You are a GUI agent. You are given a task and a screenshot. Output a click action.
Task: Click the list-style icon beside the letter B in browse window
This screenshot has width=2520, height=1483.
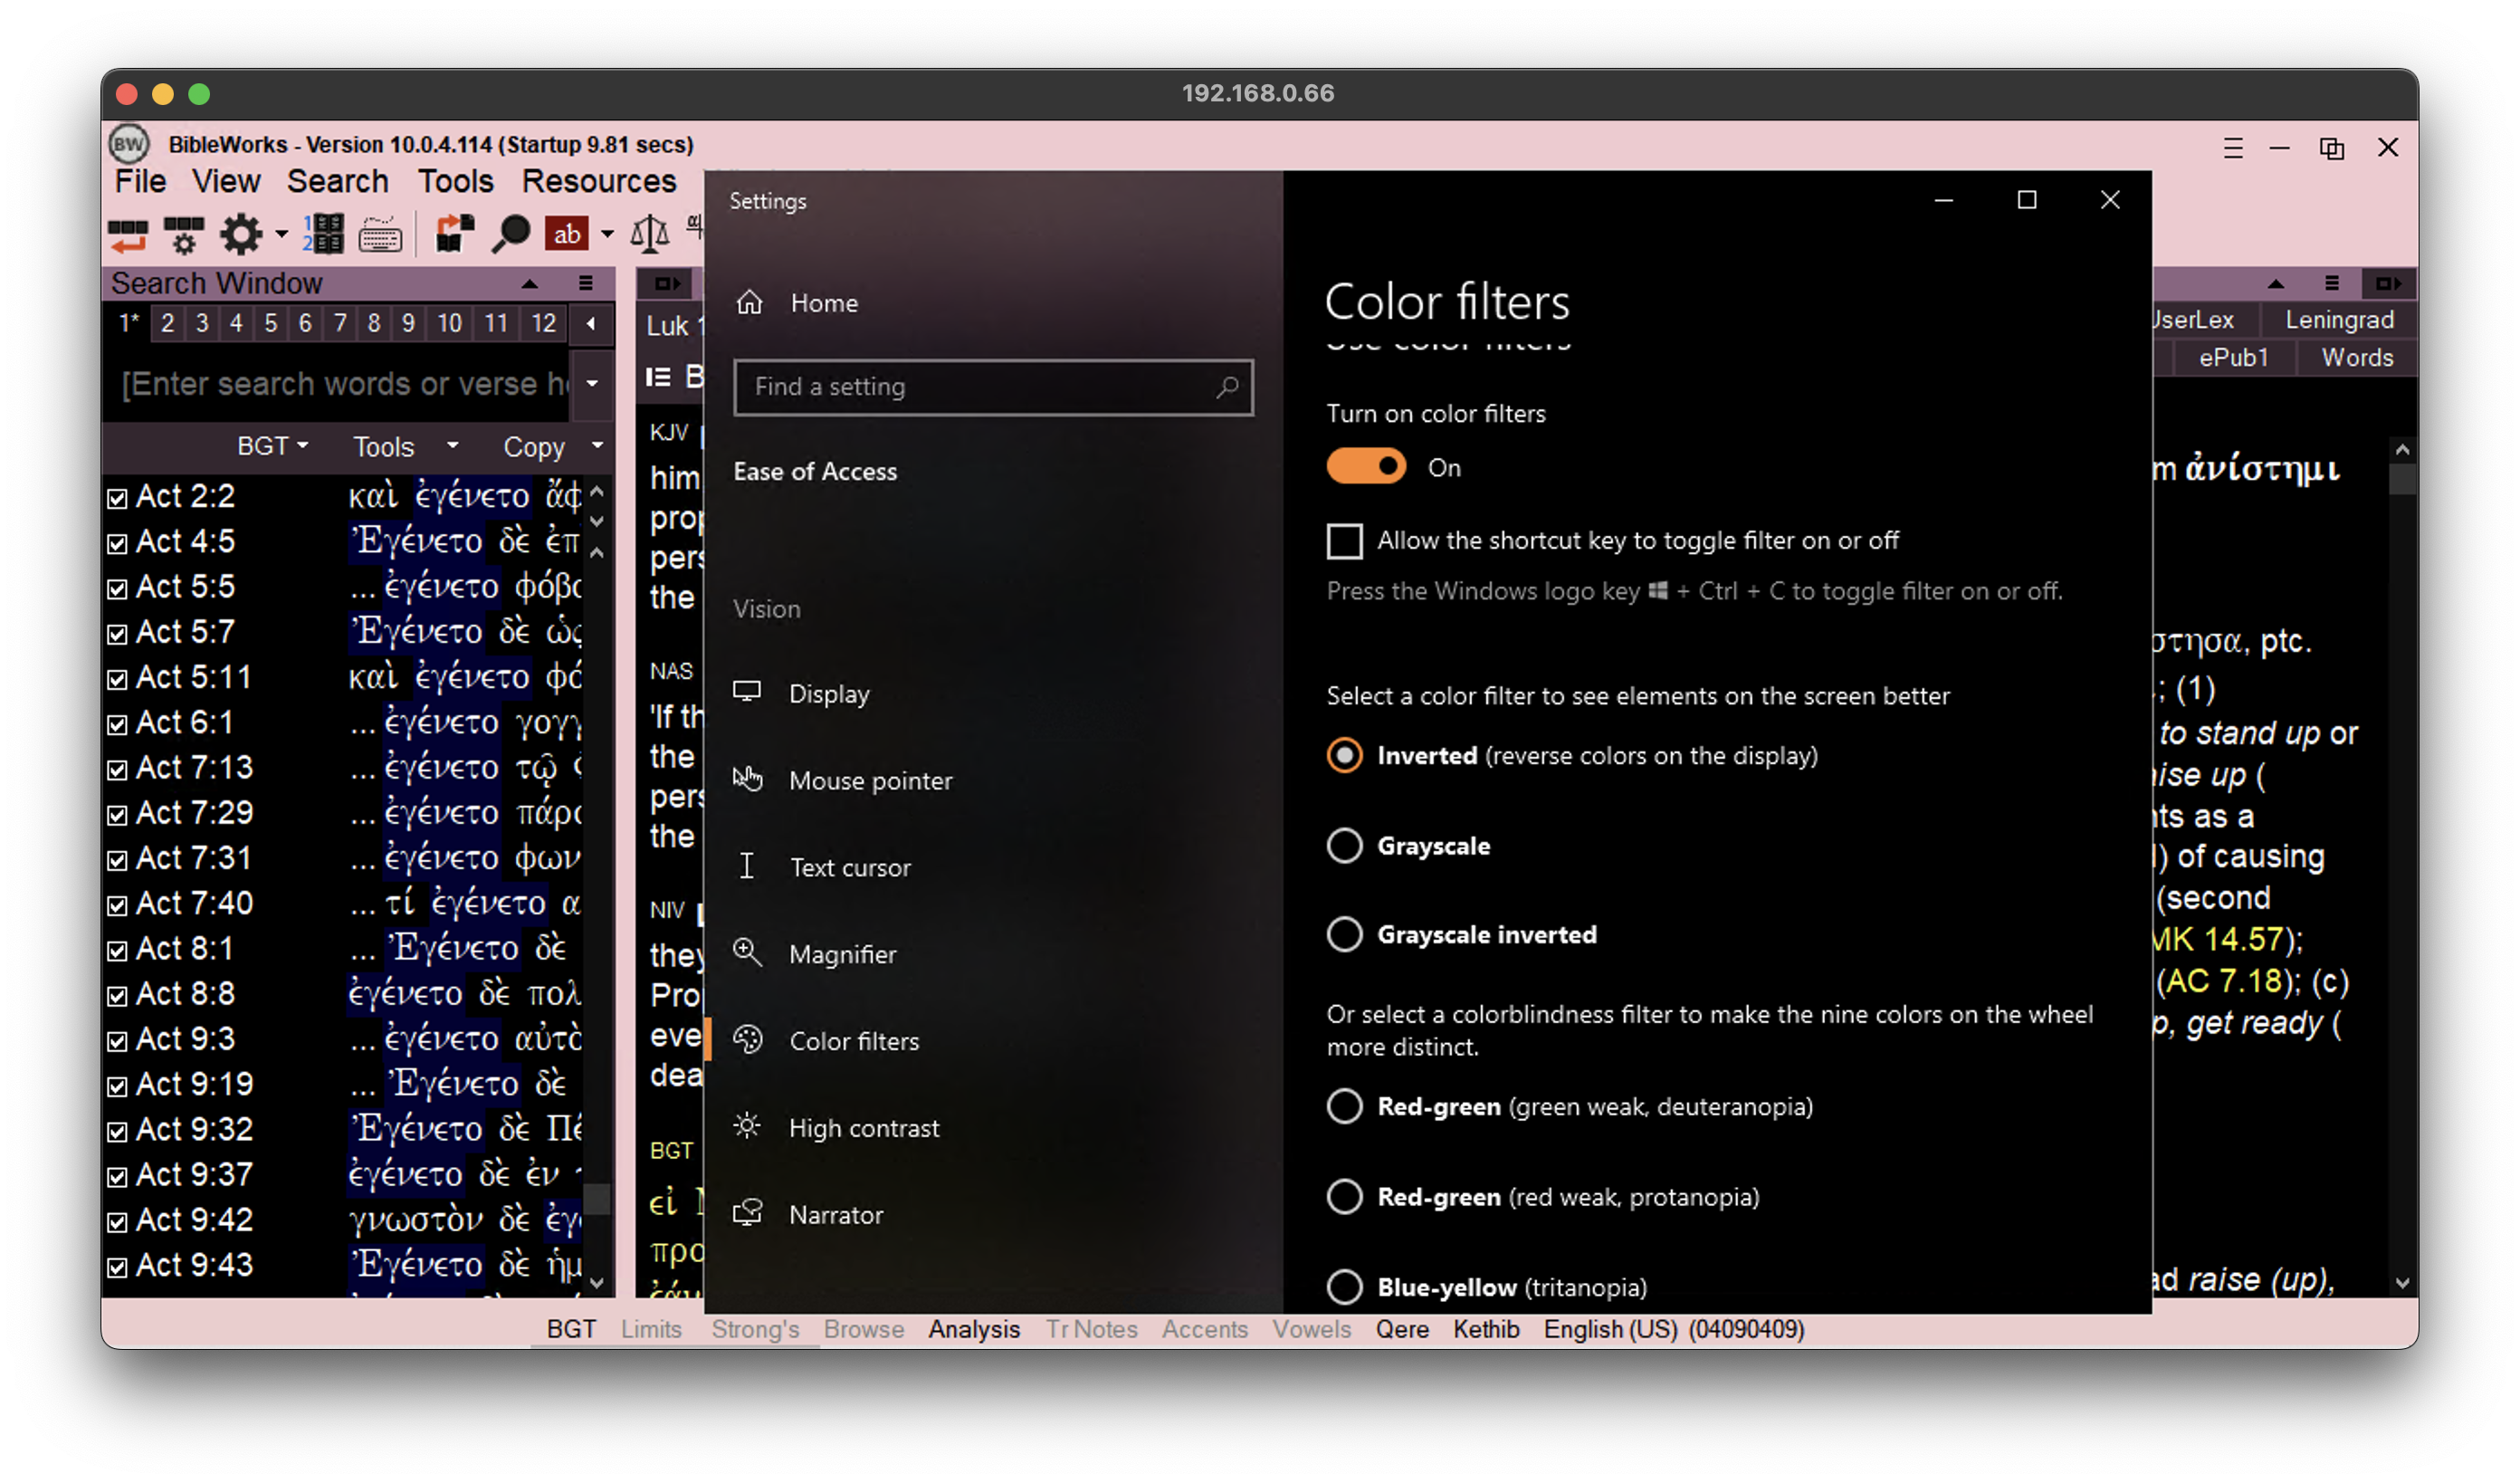(x=658, y=377)
